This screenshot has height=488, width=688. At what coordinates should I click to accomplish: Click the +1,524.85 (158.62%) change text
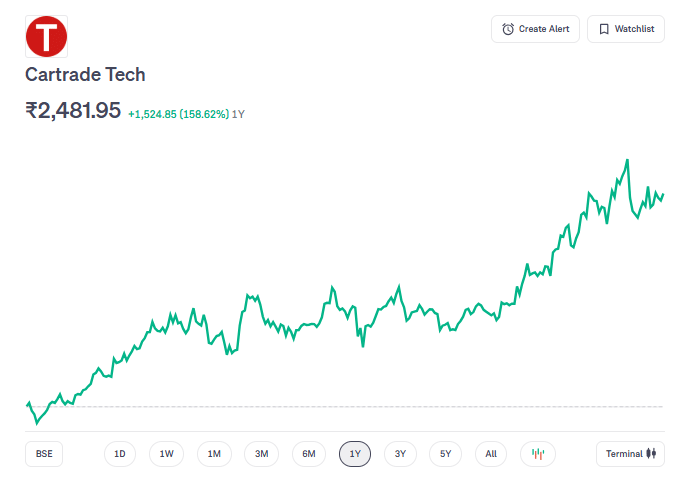pos(178,114)
